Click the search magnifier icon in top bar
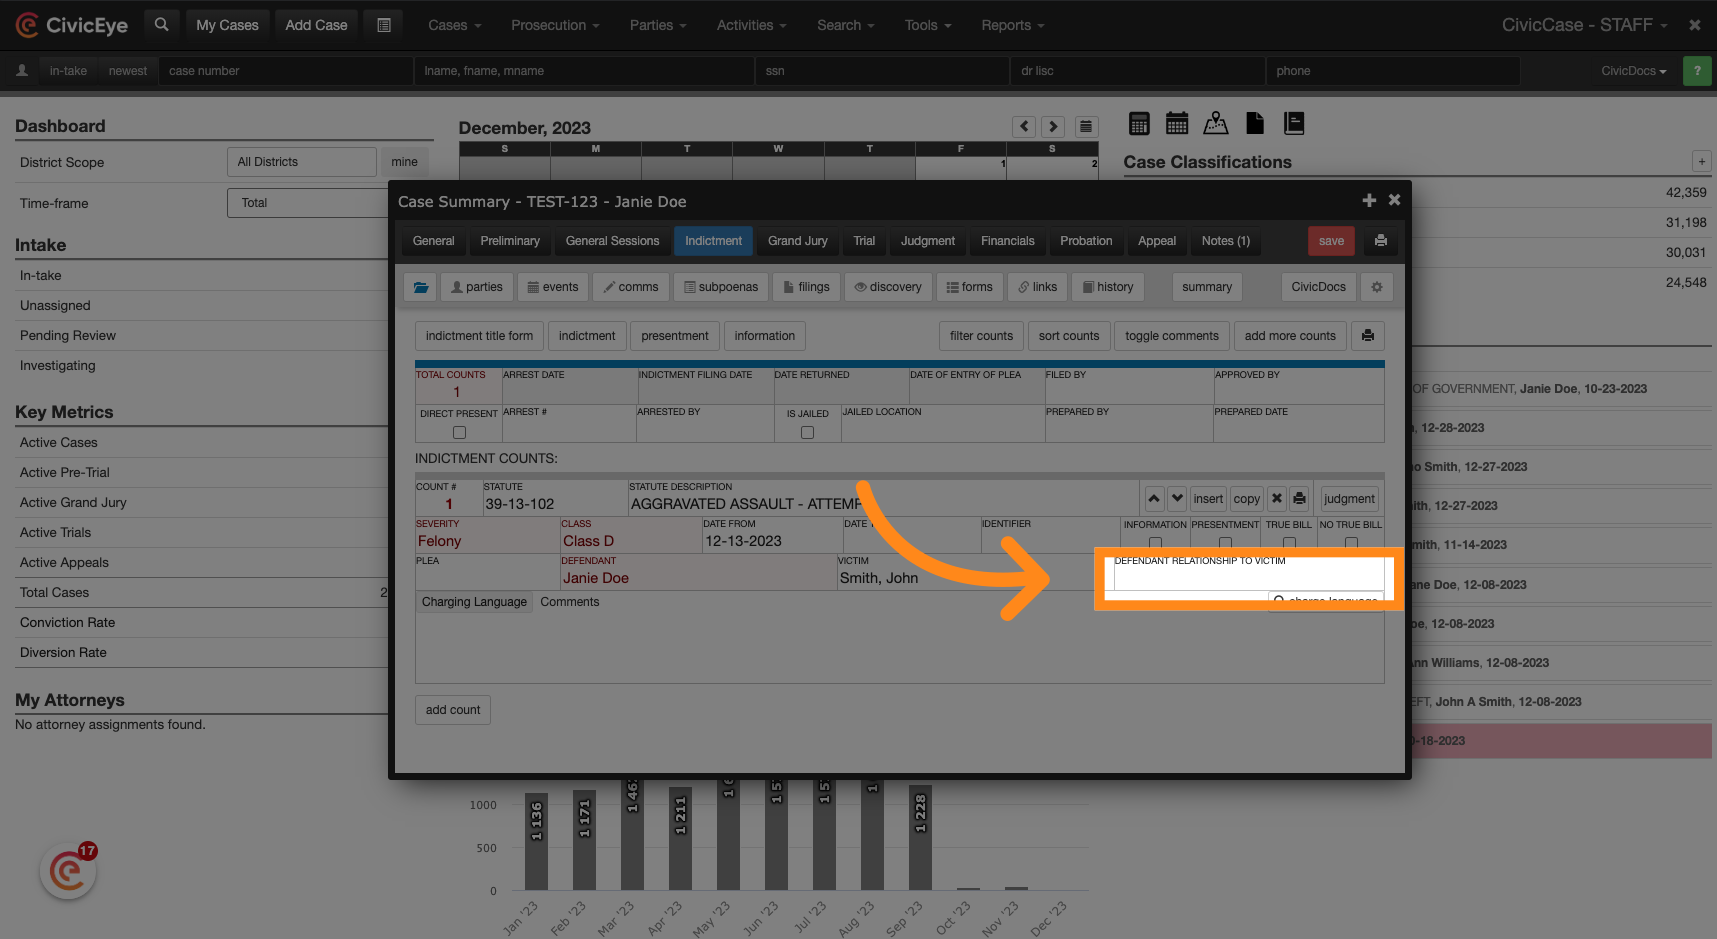Screen dimensions: 1717x939 point(161,25)
